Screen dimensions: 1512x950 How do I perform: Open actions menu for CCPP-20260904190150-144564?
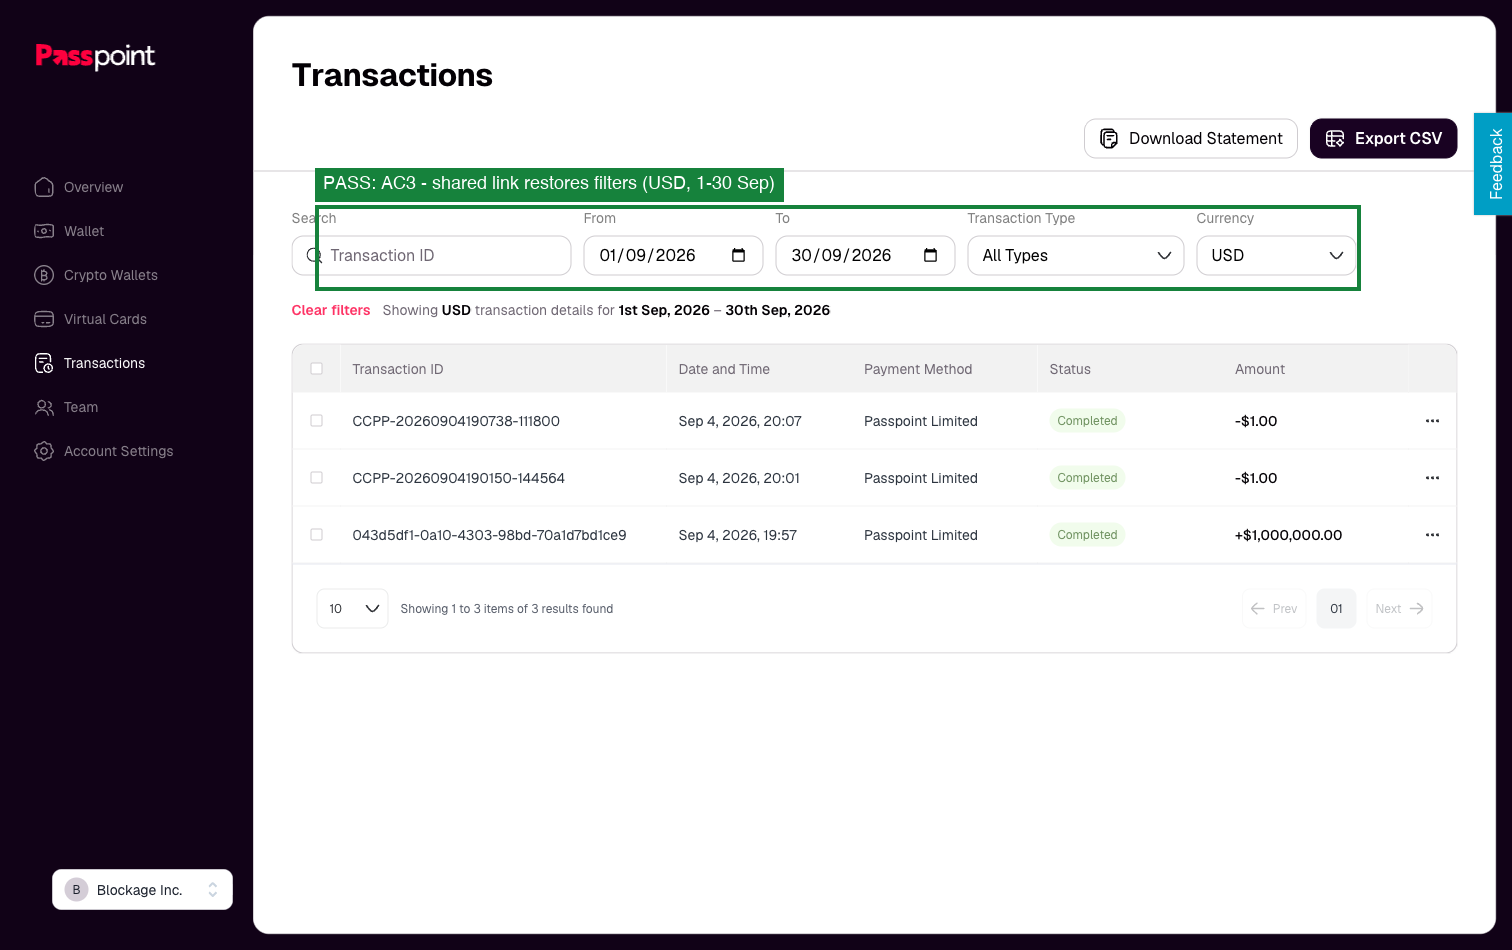click(x=1432, y=478)
